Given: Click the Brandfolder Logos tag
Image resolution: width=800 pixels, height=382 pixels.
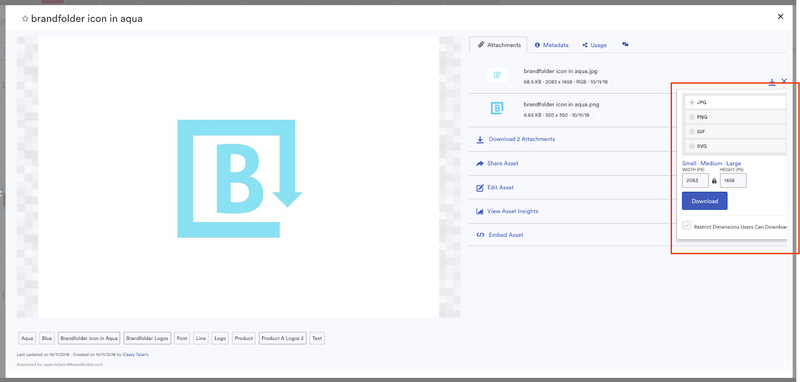Looking at the screenshot, I should coord(147,338).
